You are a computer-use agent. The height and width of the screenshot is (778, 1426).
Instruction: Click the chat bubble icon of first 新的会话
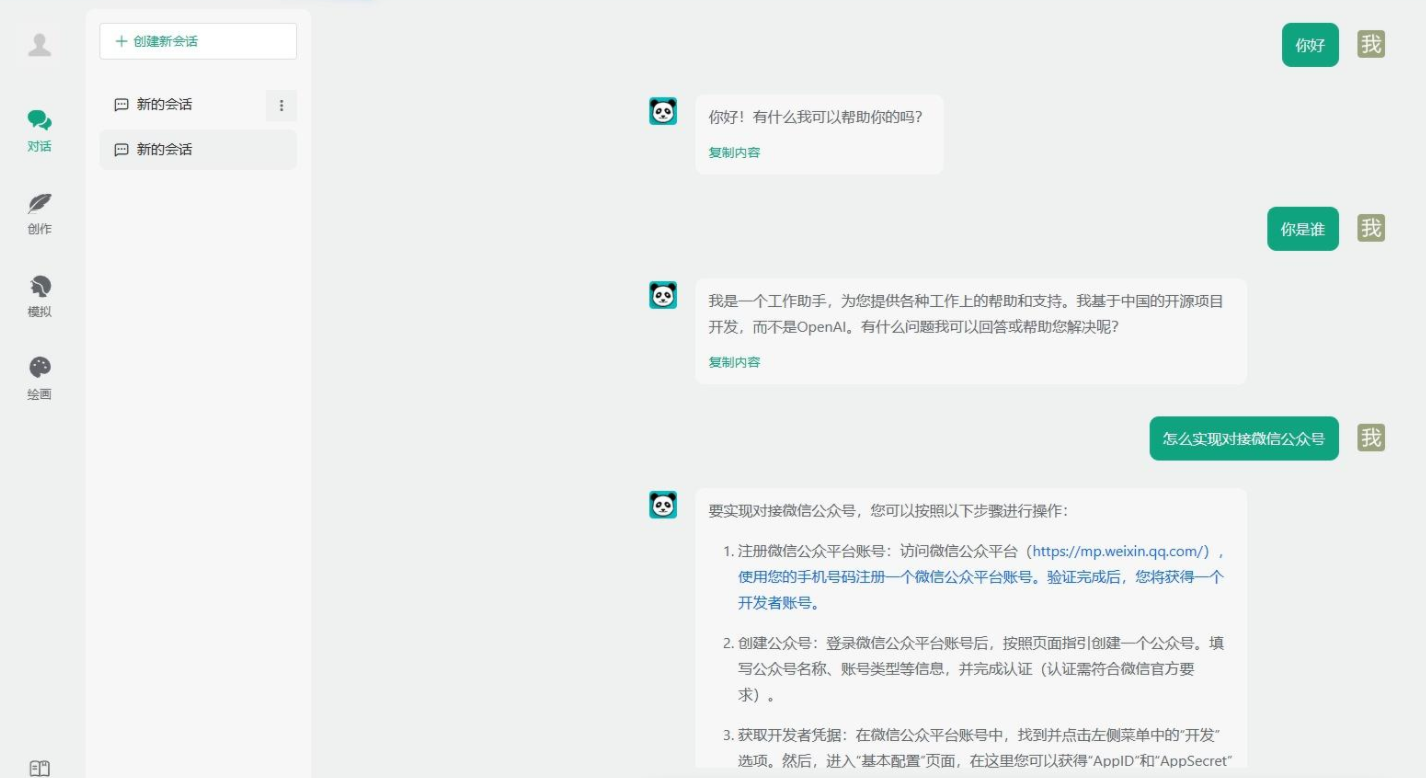click(122, 105)
